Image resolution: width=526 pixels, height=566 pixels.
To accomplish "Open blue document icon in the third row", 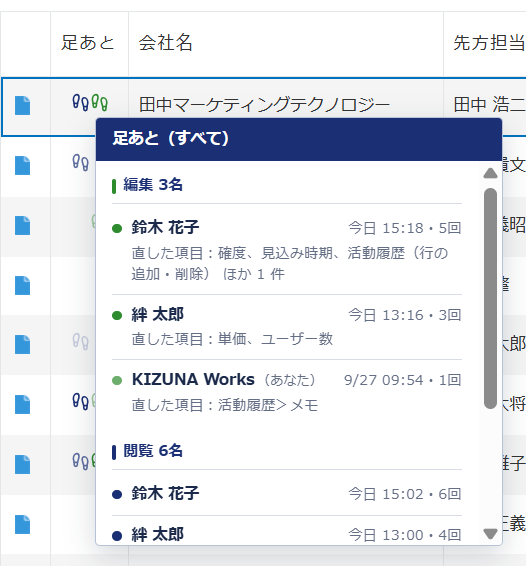I will click(22, 226).
